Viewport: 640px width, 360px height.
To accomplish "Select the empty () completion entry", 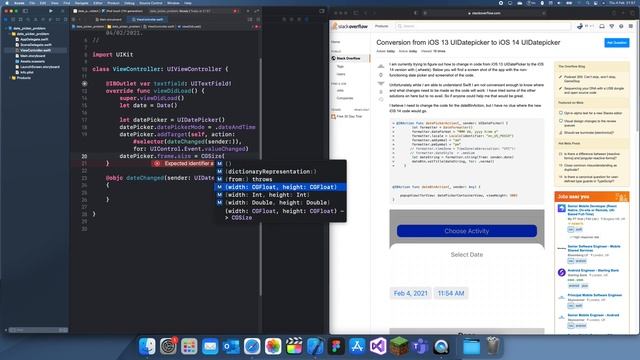I will (x=280, y=164).
